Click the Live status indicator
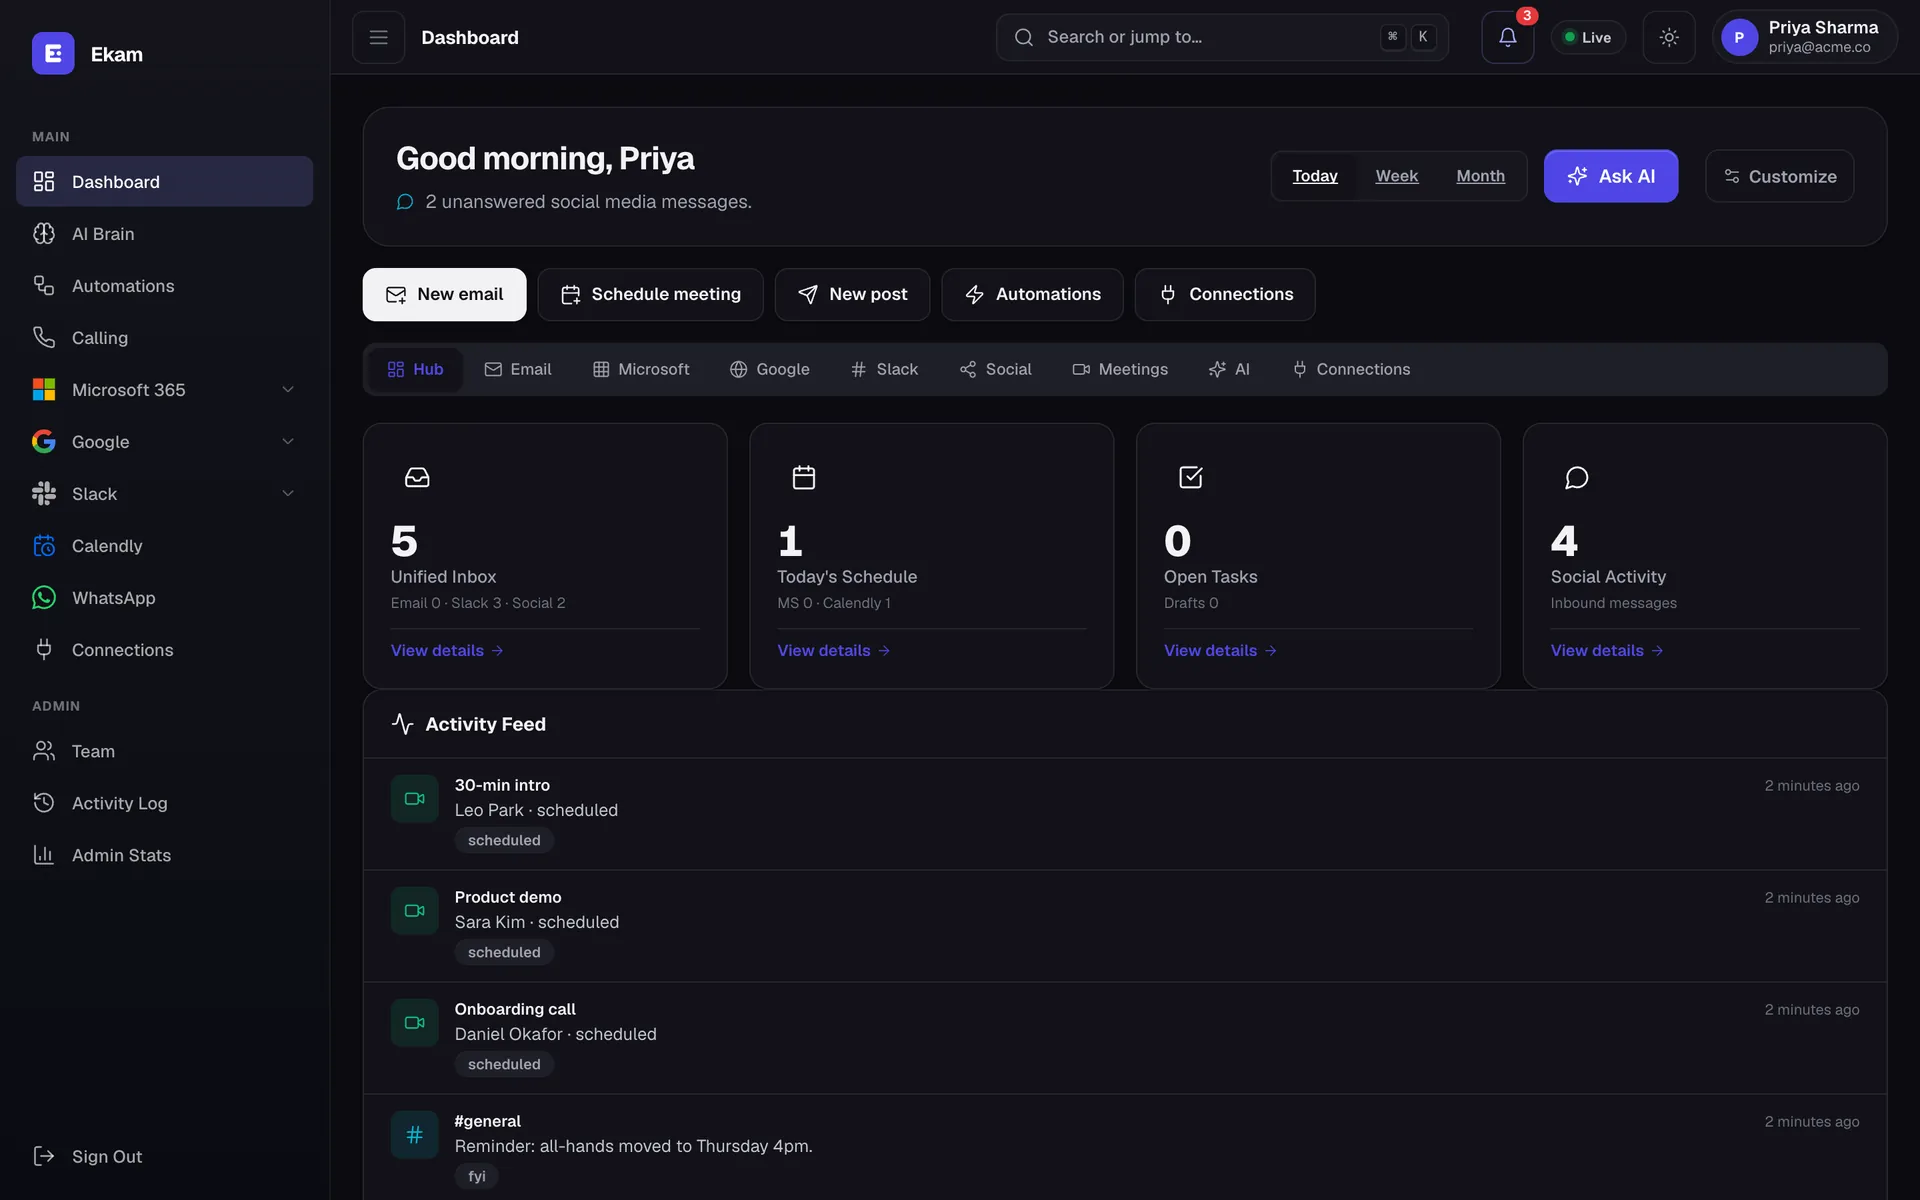The height and width of the screenshot is (1200, 1920). pyautogui.click(x=1587, y=37)
